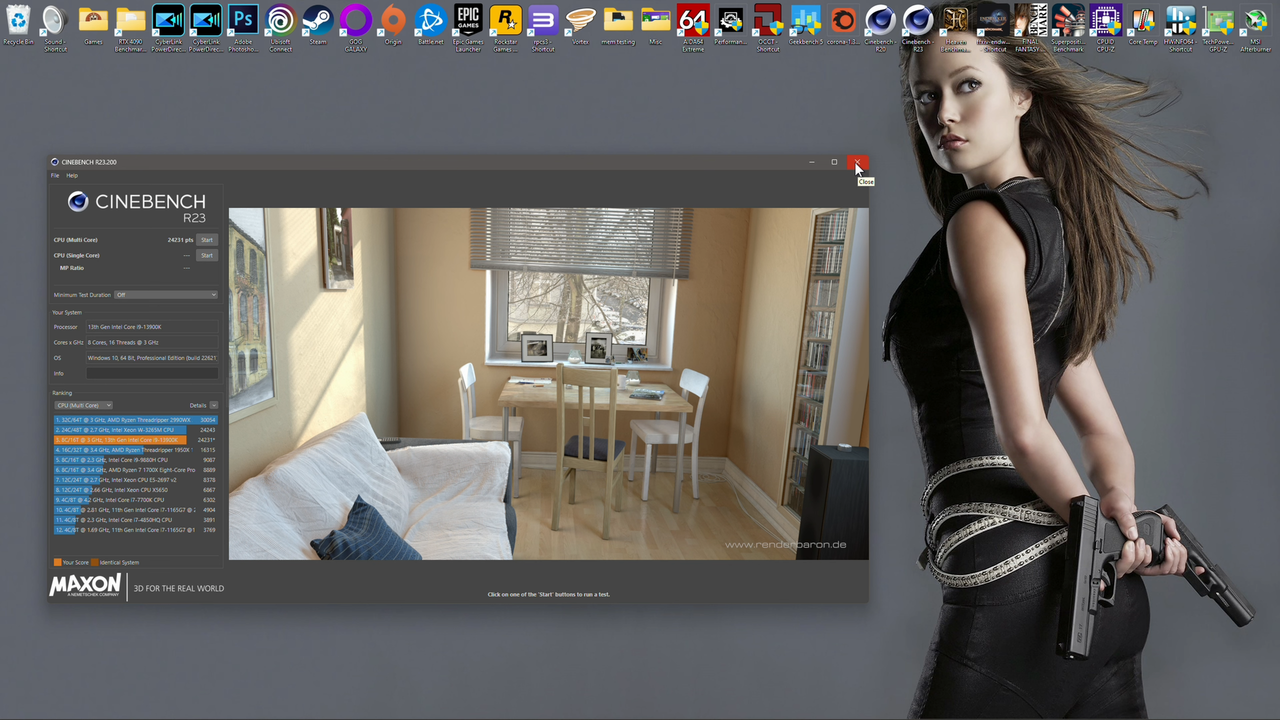1280x720 pixels.
Task: Launch CPUID CPU-Z shortcut
Action: [1105, 28]
